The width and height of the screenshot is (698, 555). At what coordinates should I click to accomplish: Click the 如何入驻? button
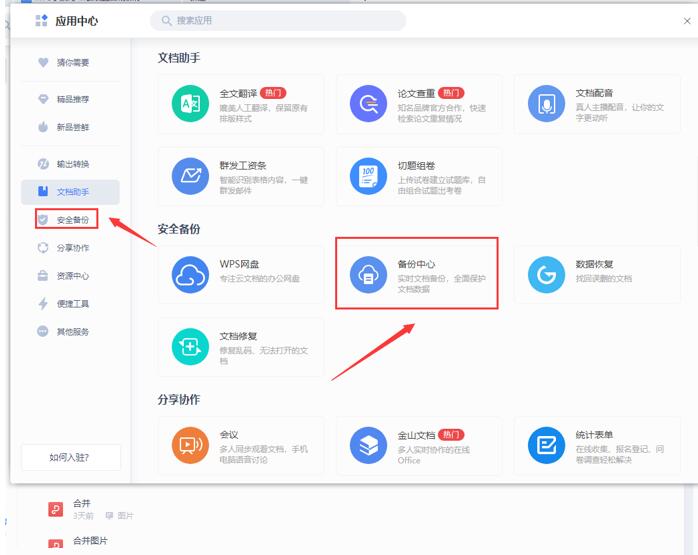pos(71,457)
